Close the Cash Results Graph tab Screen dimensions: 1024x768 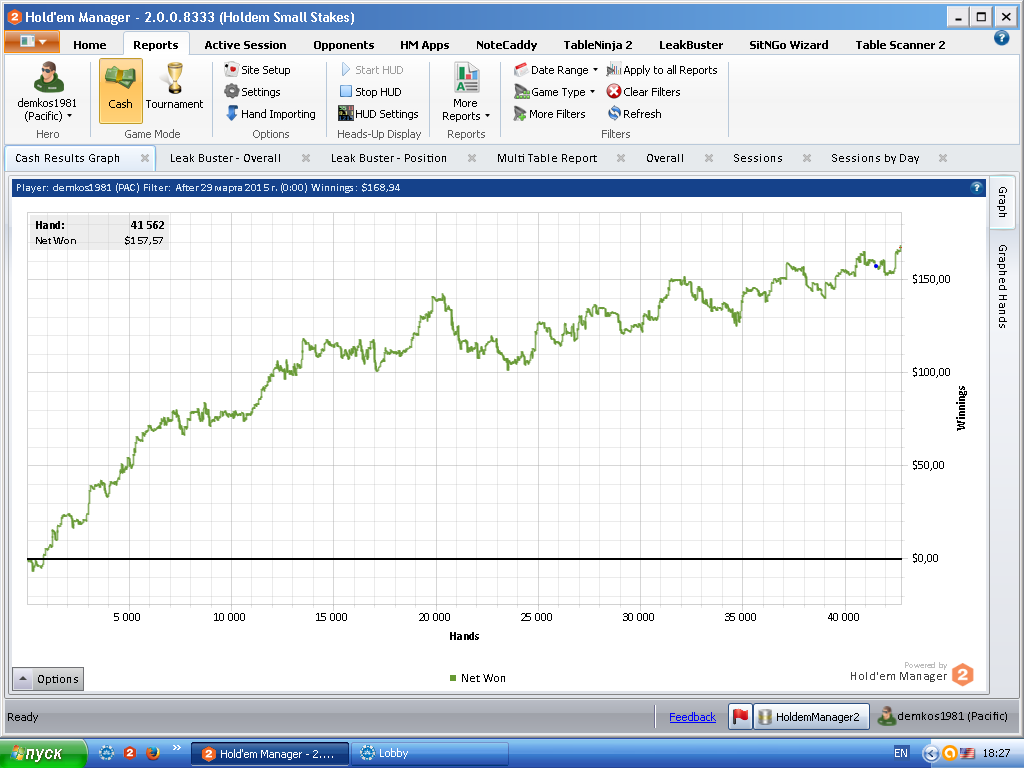(x=145, y=158)
